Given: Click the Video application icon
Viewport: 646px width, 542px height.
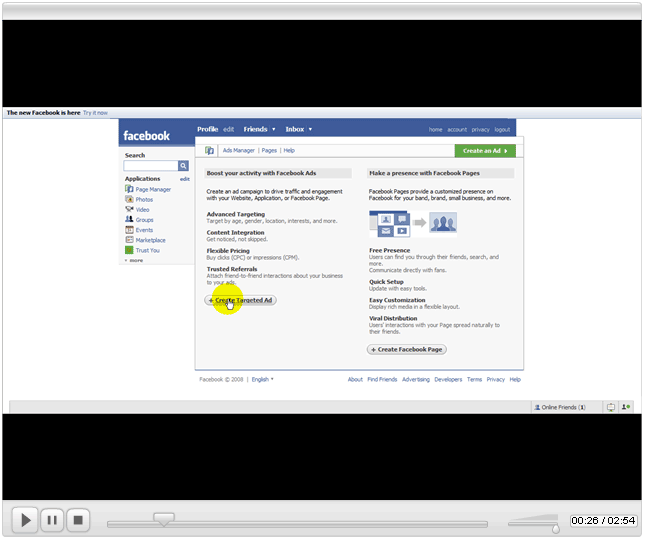Looking at the screenshot, I should pyautogui.click(x=130, y=210).
